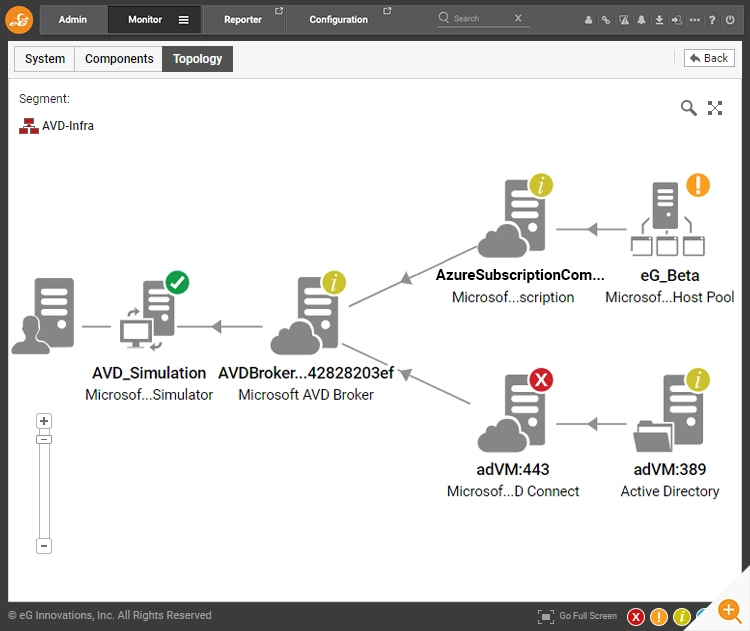
Task: Click the red critical badge on adVM:443
Action: coord(541,380)
